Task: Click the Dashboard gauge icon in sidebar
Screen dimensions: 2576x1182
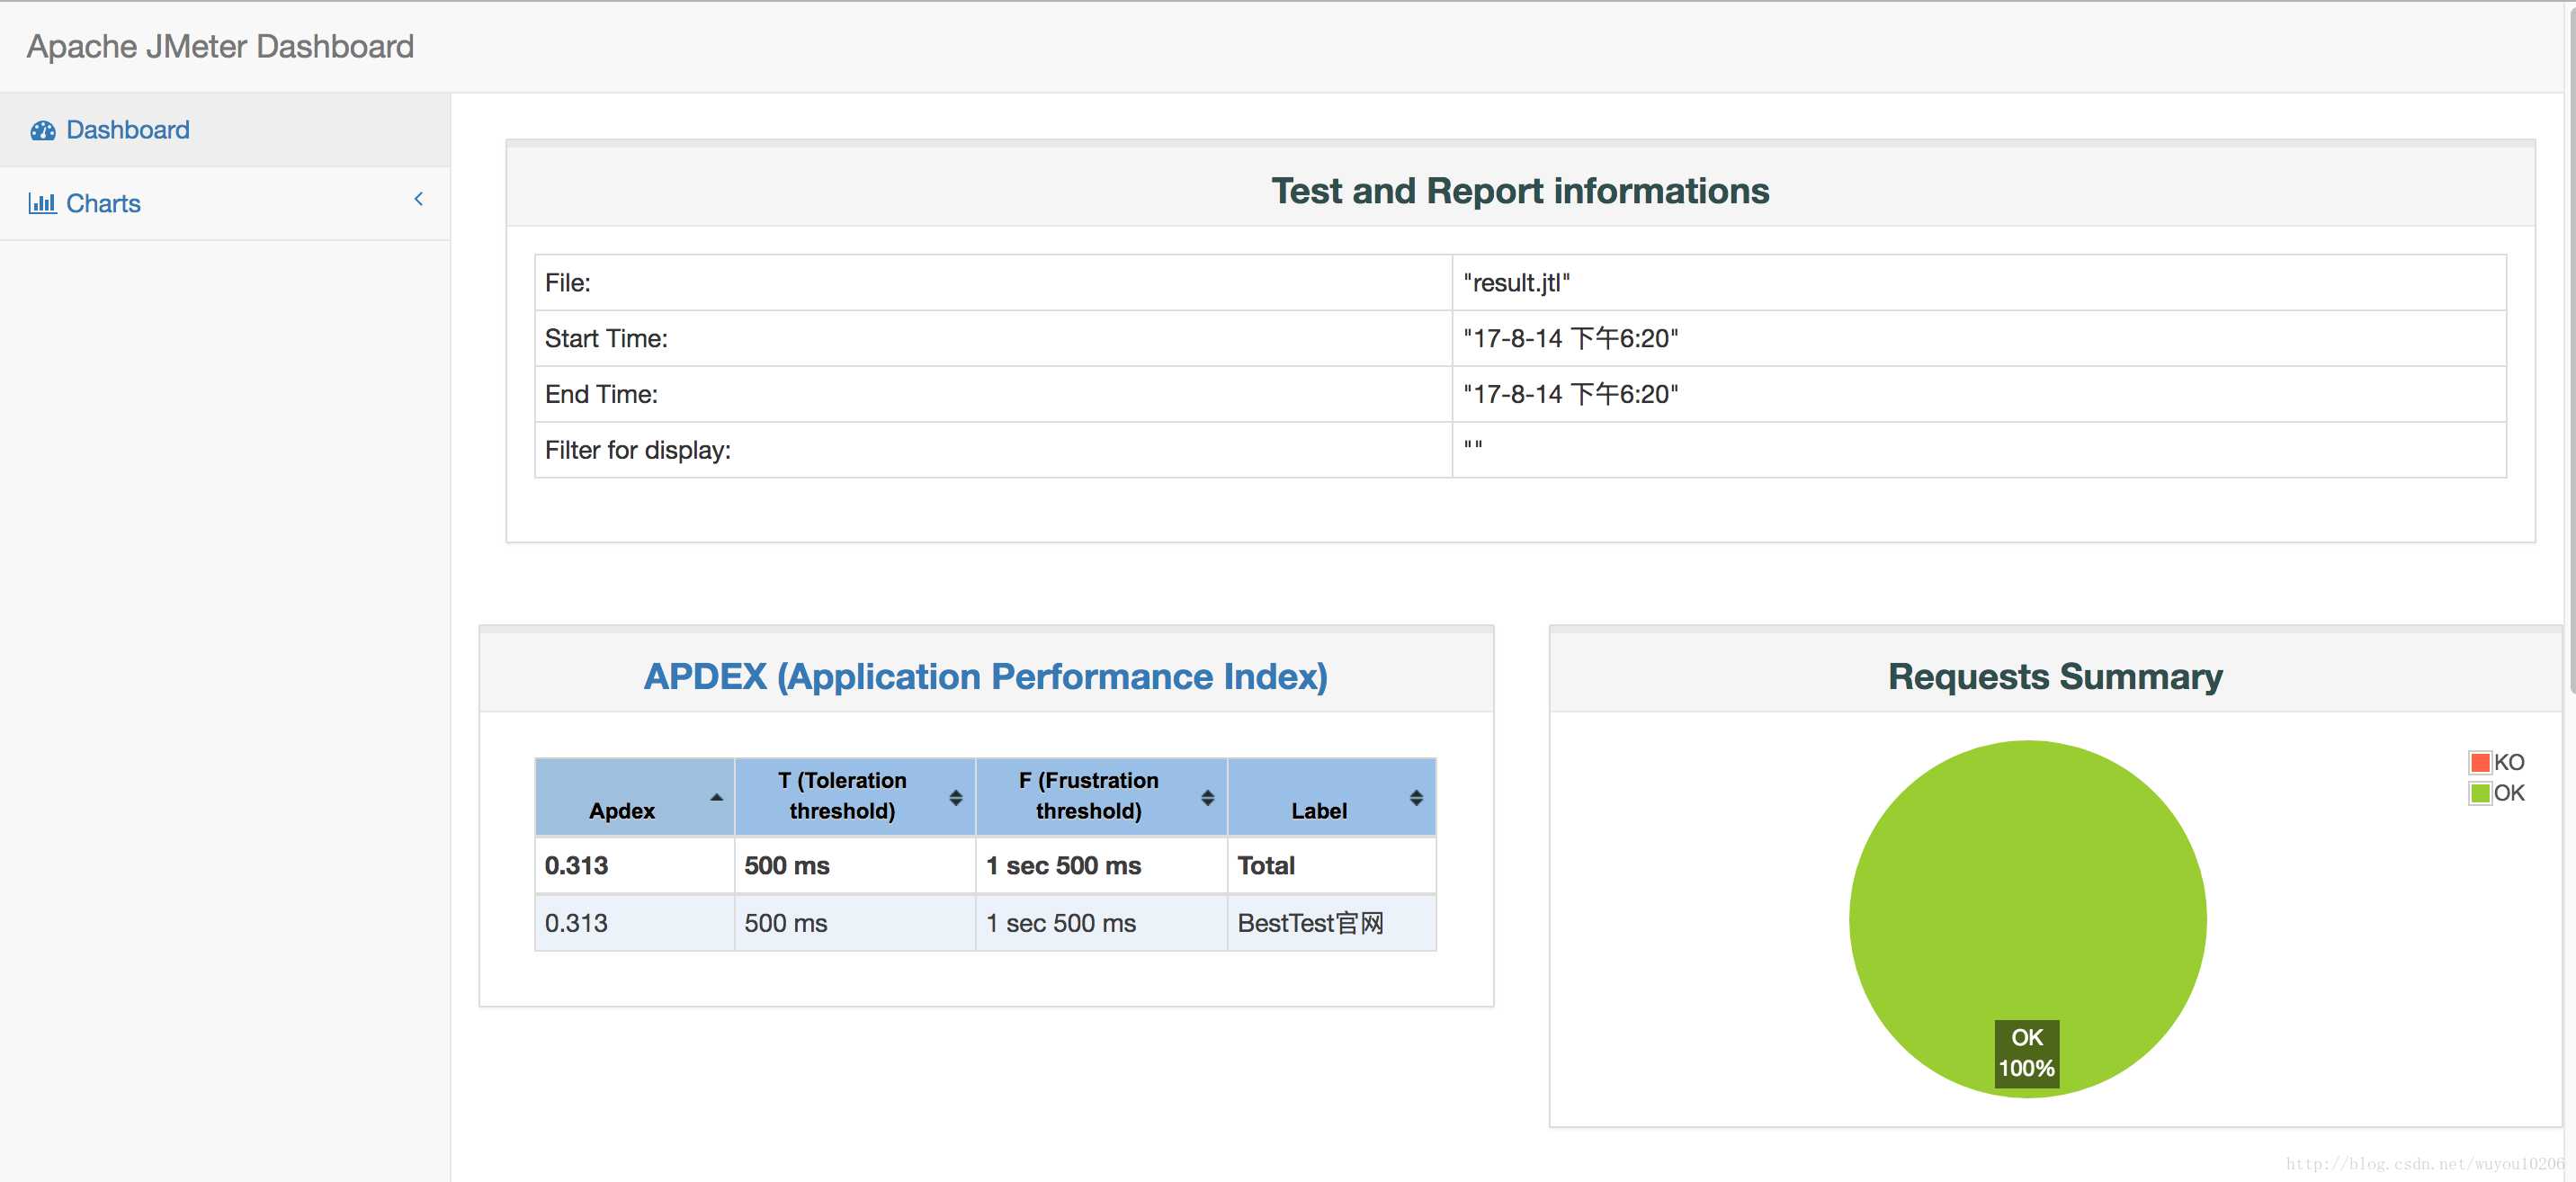Action: 42,131
